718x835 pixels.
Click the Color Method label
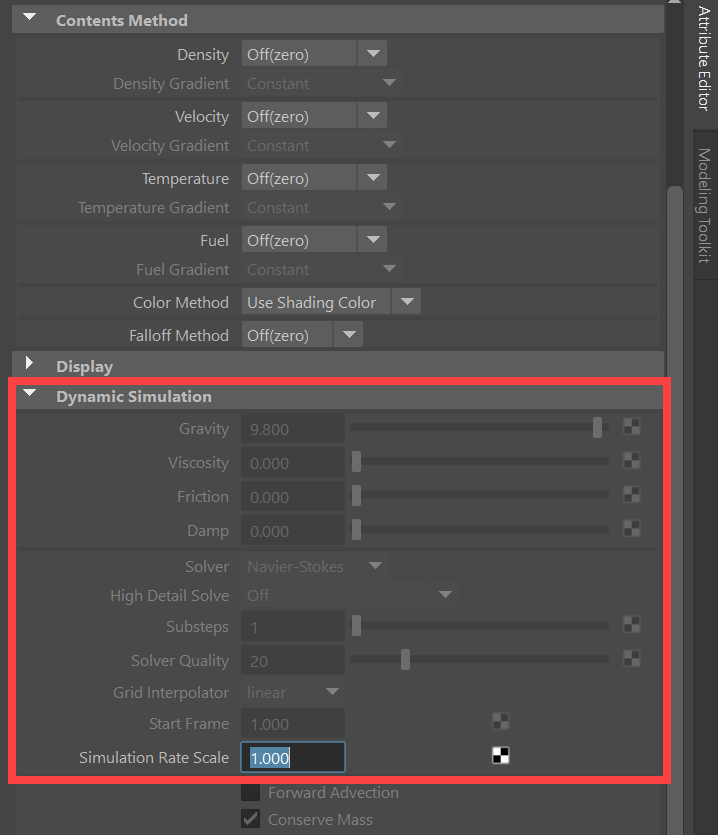pos(181,302)
